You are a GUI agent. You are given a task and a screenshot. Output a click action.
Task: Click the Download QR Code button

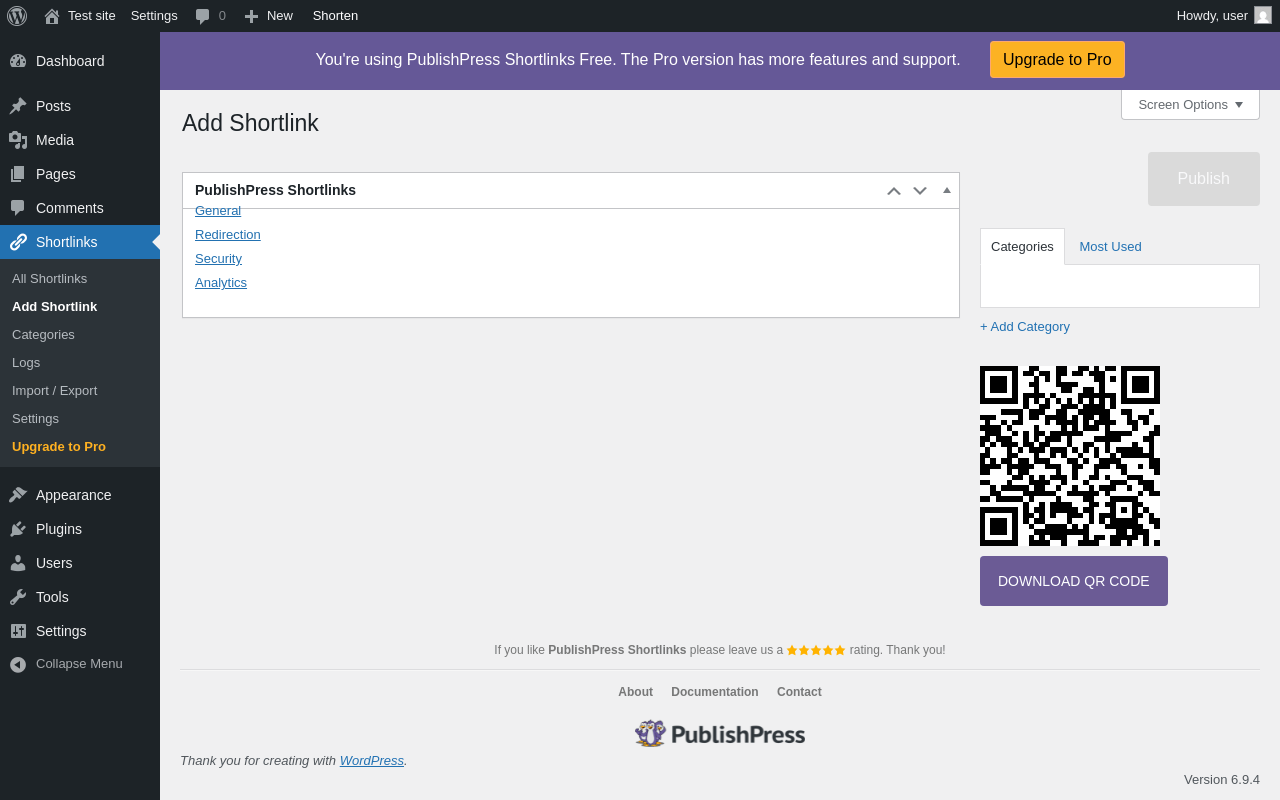[x=1073, y=581]
